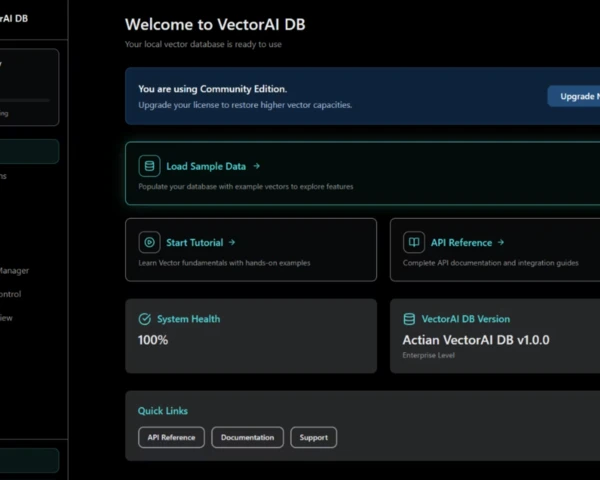Open the sidebar item ending in 'Manager'

(x=14, y=271)
